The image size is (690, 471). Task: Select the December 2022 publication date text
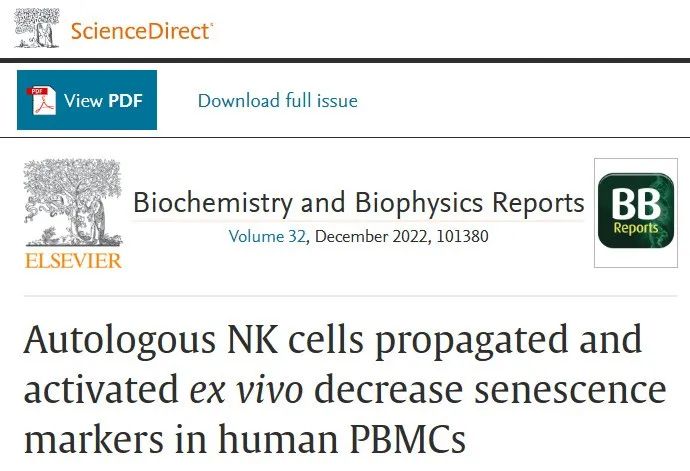click(x=371, y=236)
